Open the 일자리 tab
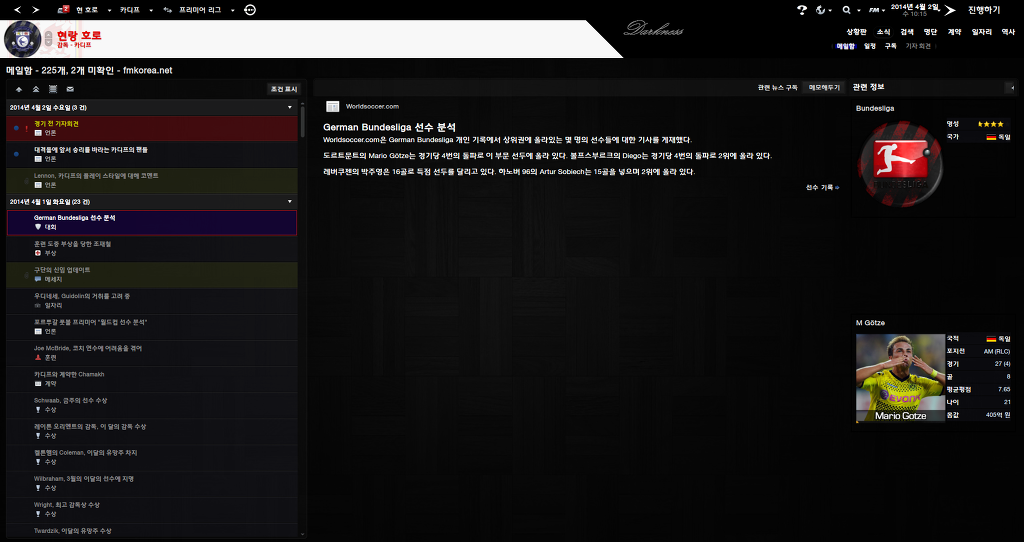 point(982,31)
